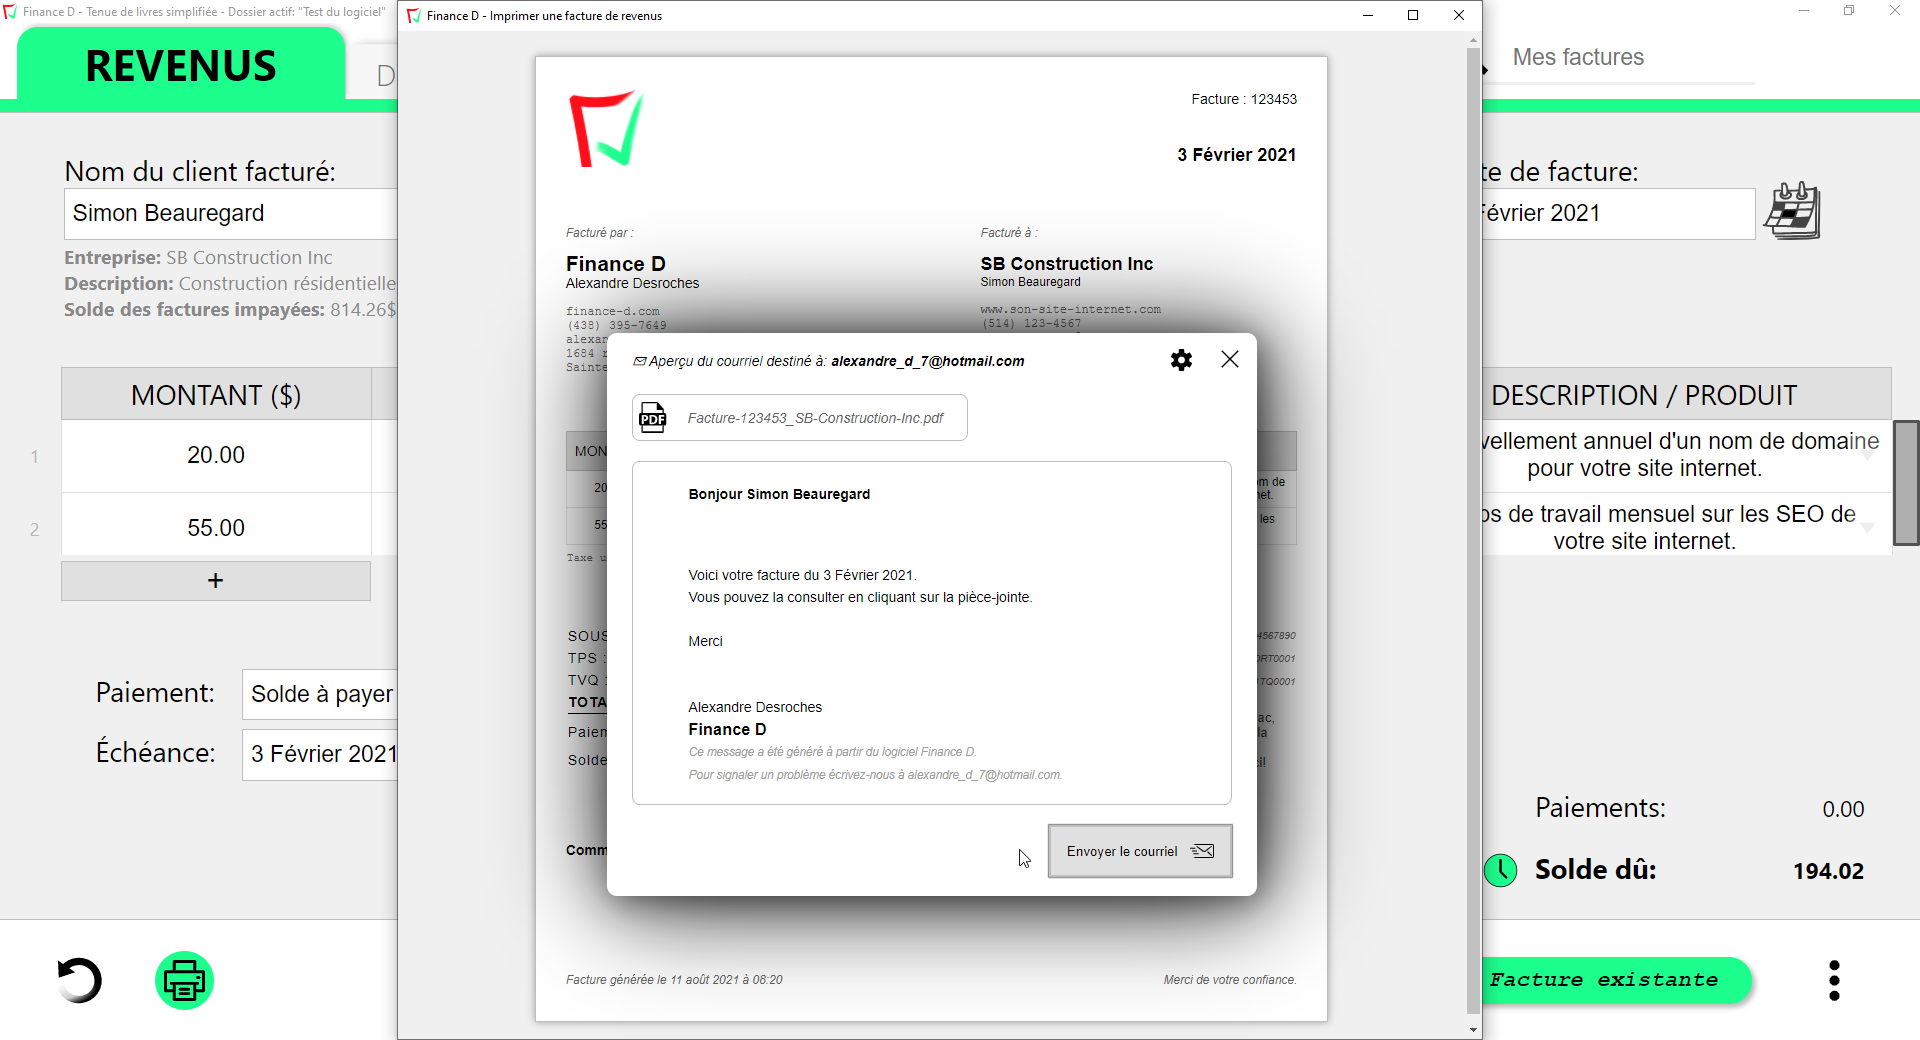Open the Facture-123453_SB-Construction-Inc PDF attachment
Image resolution: width=1920 pixels, height=1040 pixels.
[799, 417]
